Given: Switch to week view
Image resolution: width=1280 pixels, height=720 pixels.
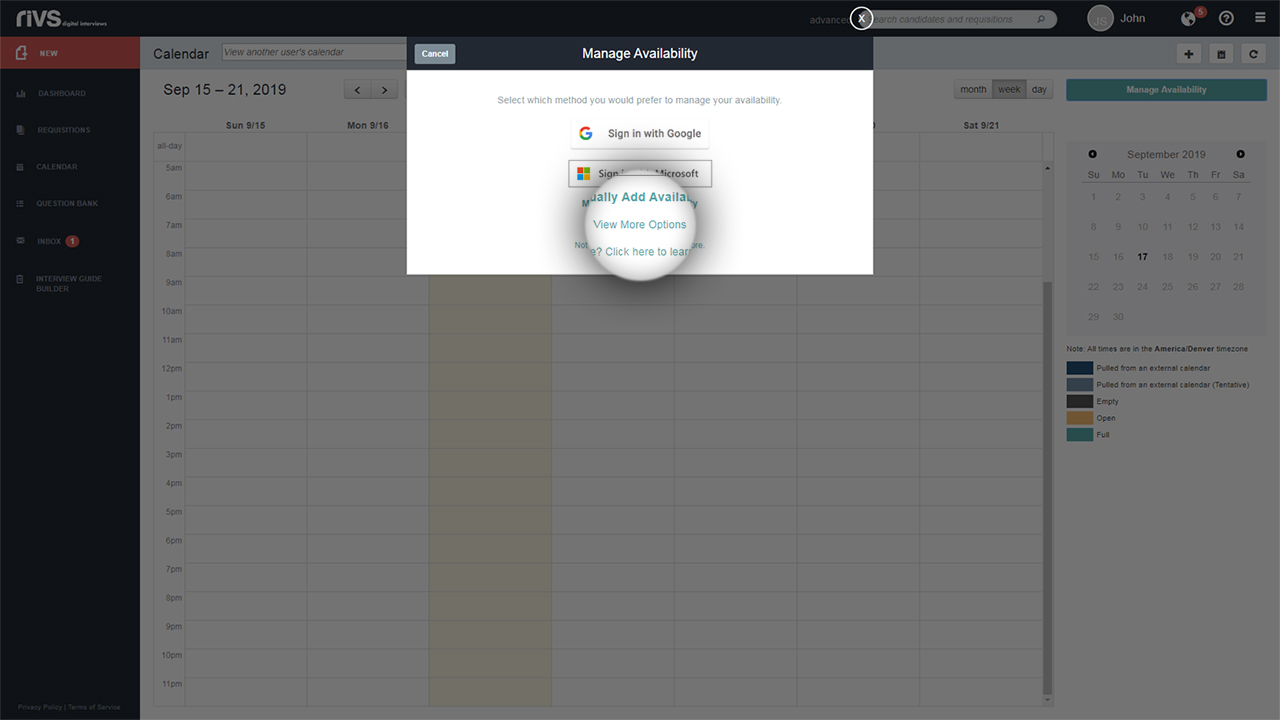Looking at the screenshot, I should pos(1009,89).
